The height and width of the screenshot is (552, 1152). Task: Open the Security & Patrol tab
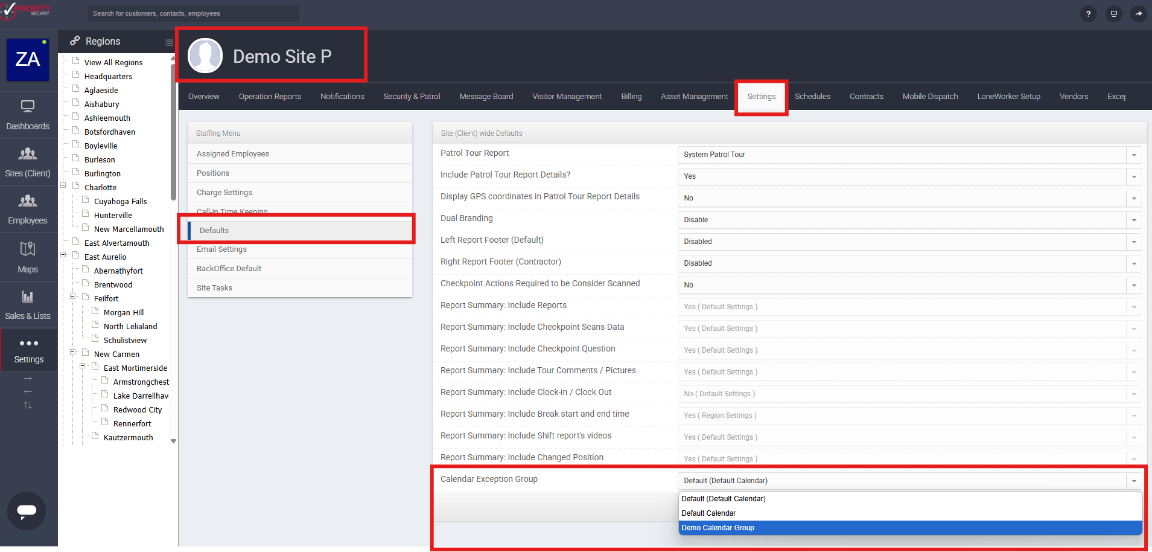click(x=411, y=96)
